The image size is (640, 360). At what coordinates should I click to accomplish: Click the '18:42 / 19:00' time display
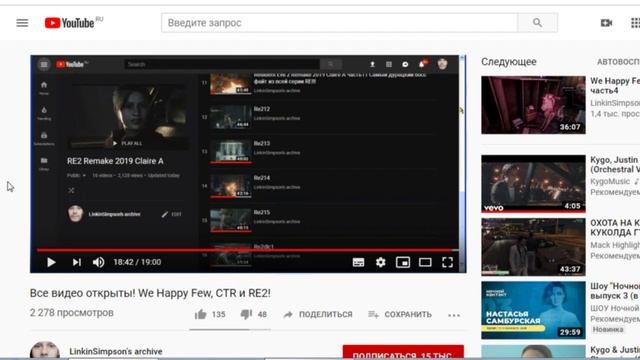(x=137, y=262)
